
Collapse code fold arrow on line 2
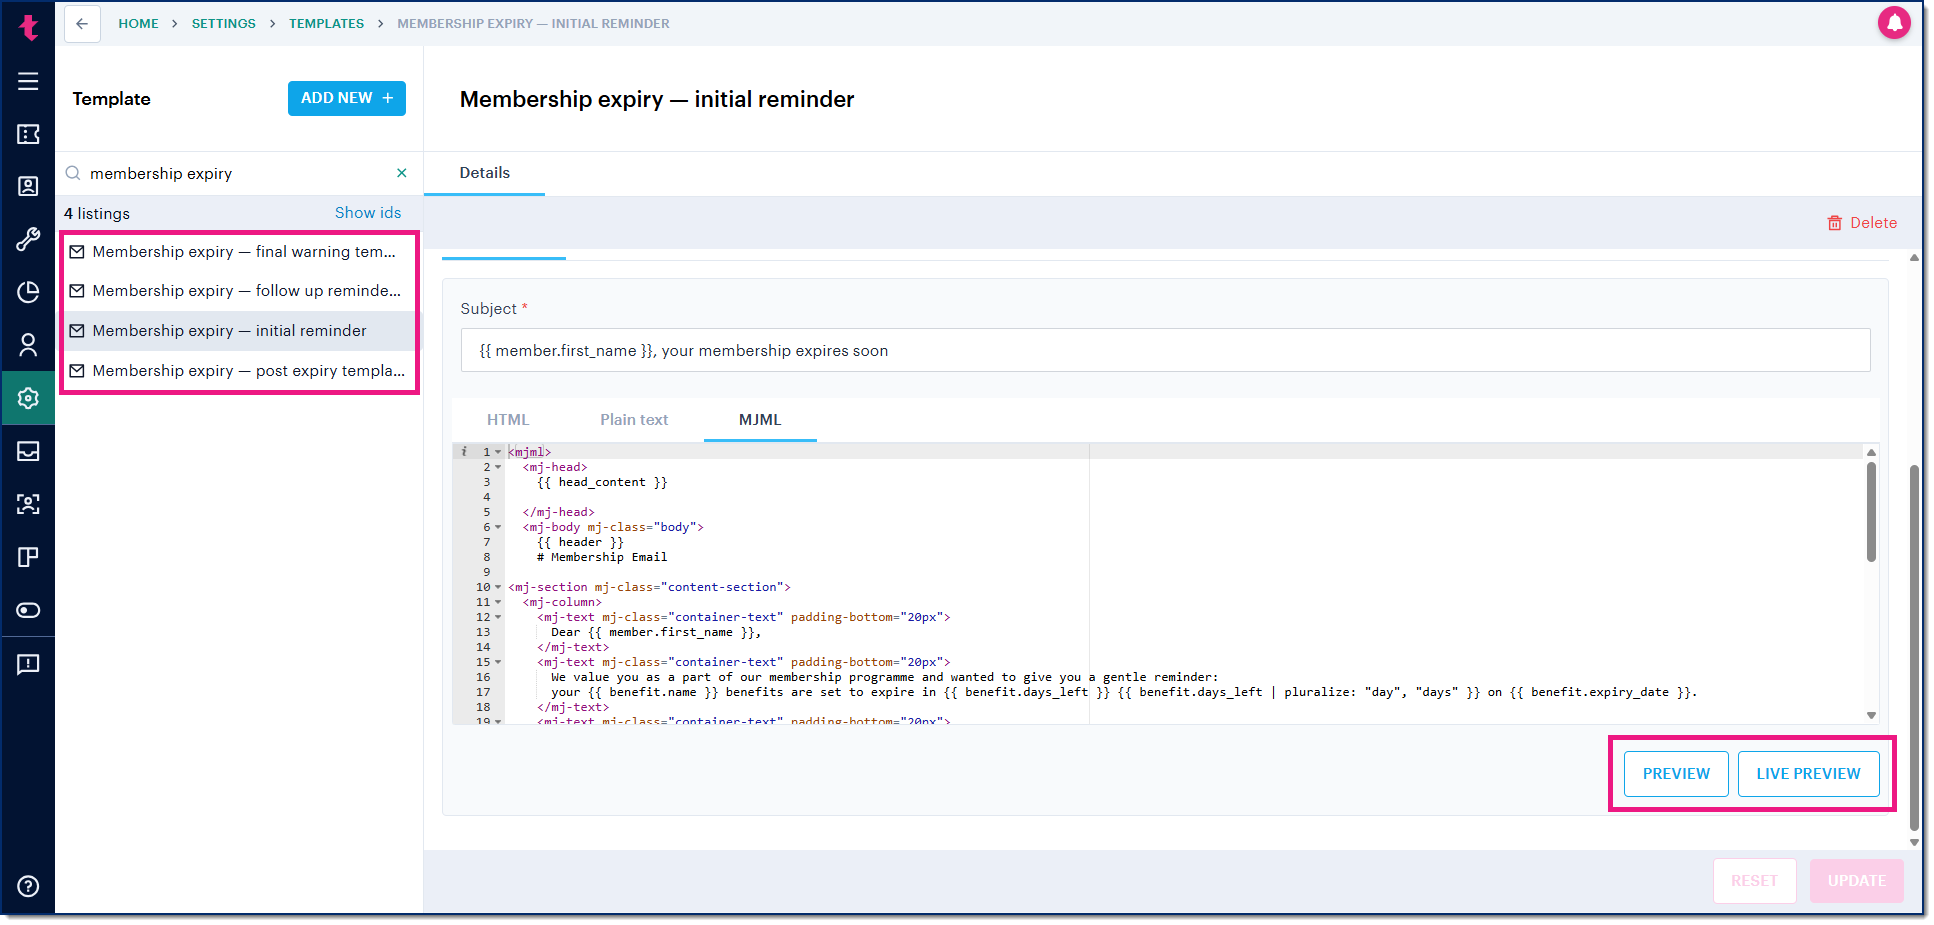pyautogui.click(x=498, y=467)
